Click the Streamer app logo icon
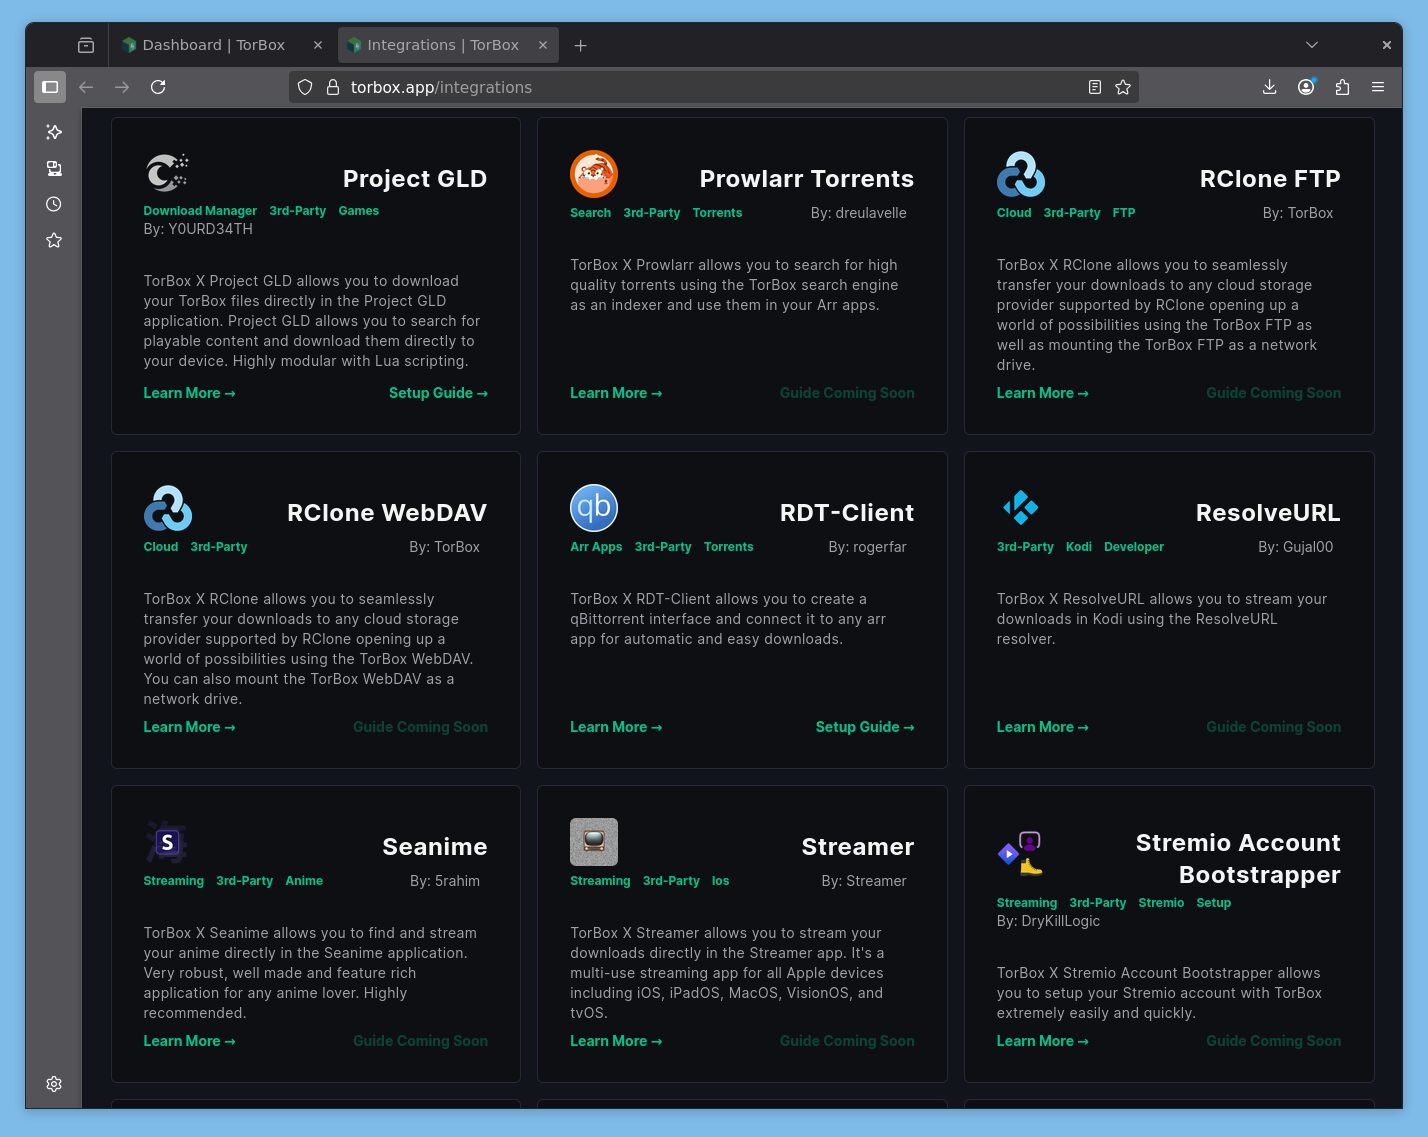This screenshot has height=1137, width=1428. click(594, 842)
